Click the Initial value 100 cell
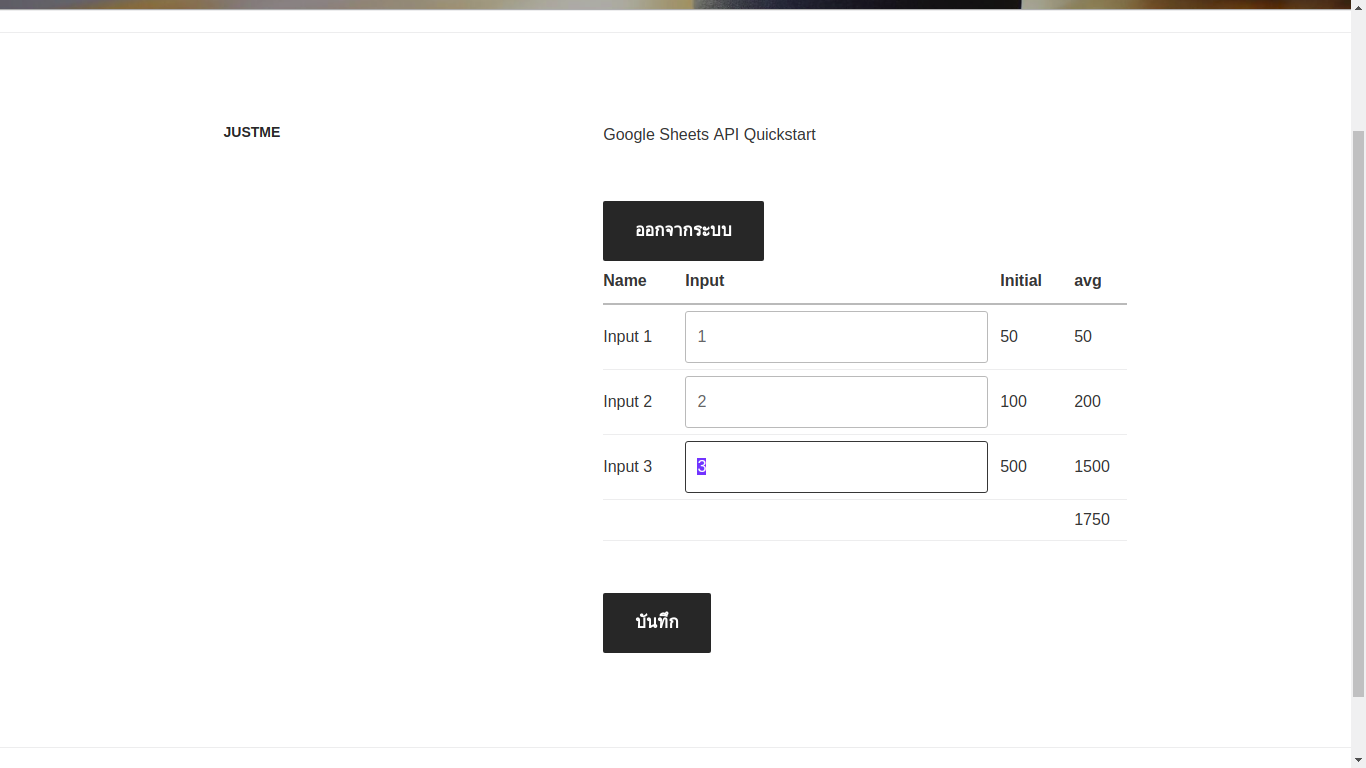Viewport: 1366px width, 768px height. [1013, 402]
